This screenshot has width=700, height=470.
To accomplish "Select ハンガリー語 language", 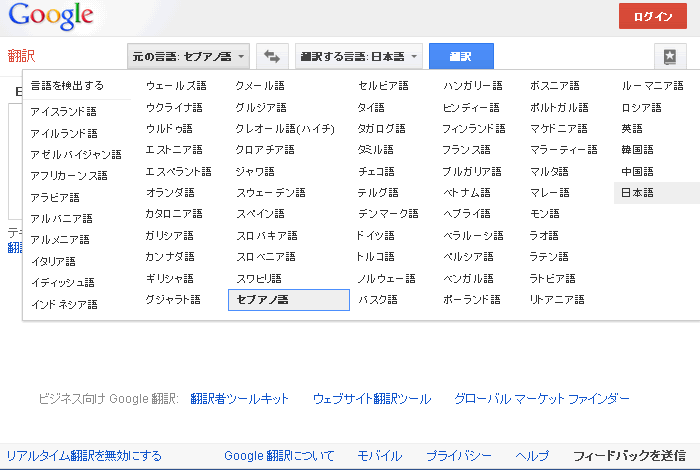I will [473, 85].
